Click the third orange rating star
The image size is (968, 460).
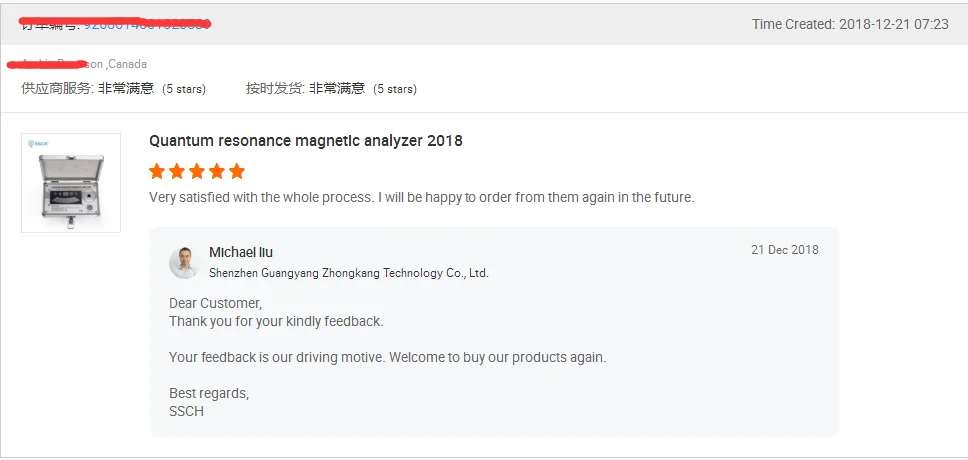[197, 171]
